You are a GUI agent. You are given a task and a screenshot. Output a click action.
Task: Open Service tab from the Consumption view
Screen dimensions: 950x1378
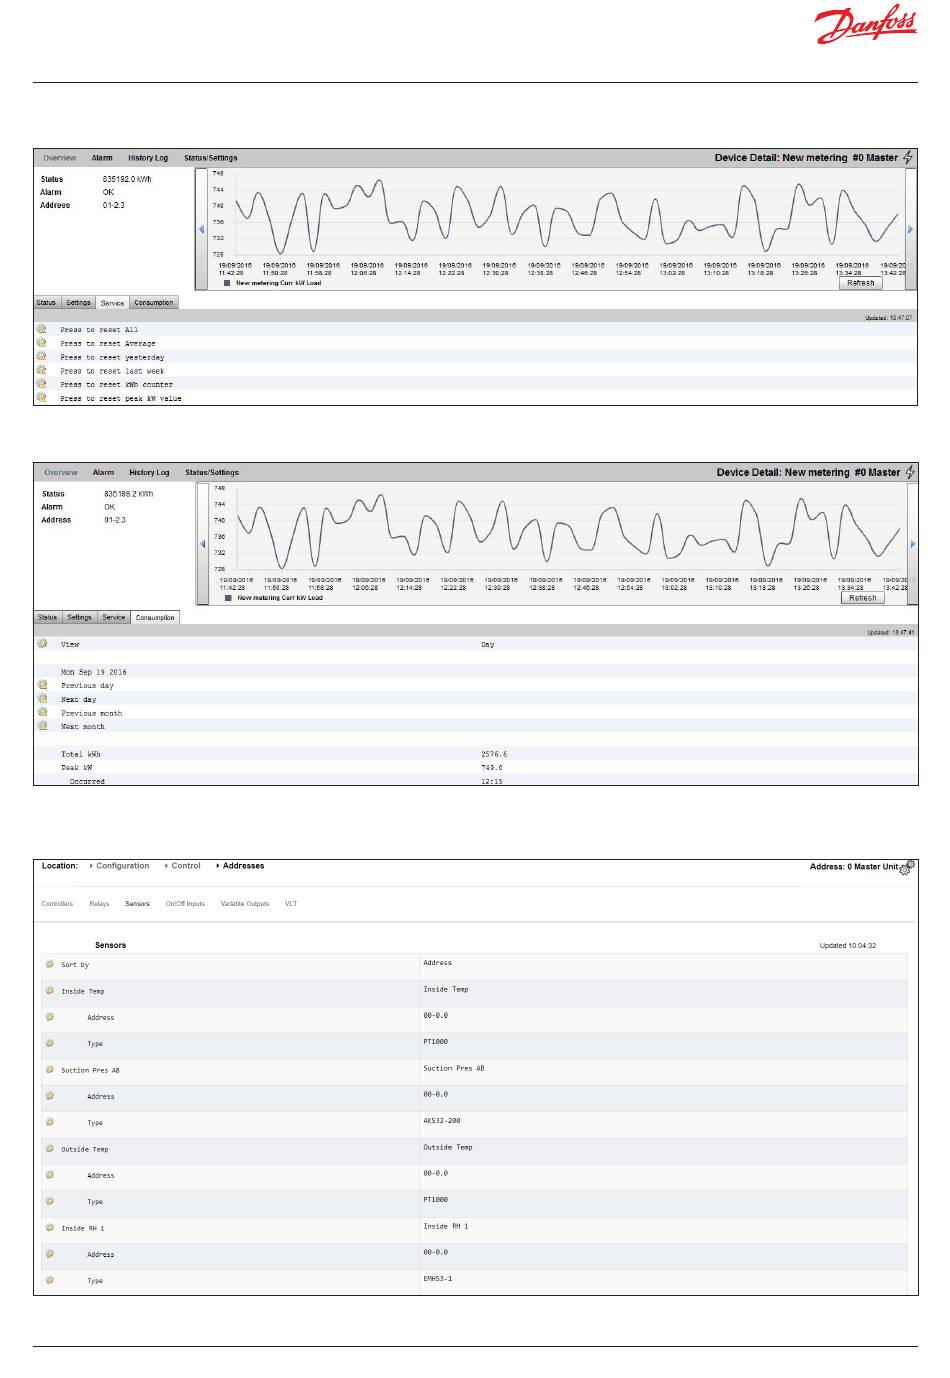tap(114, 617)
